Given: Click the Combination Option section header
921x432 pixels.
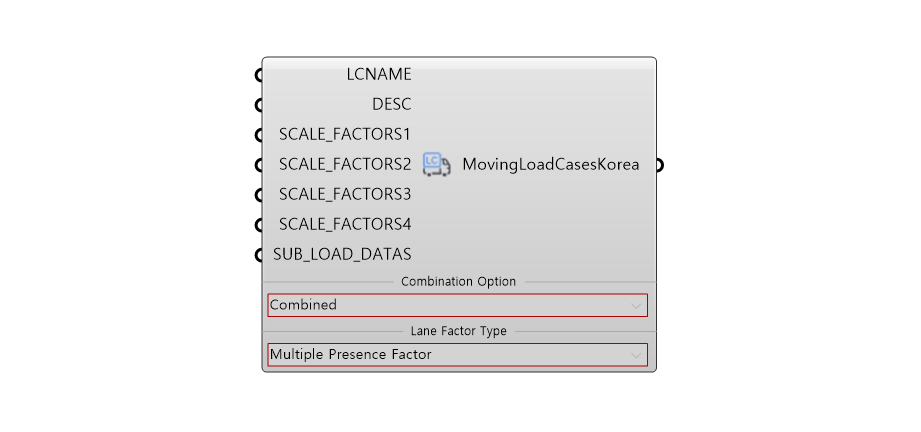Looking at the screenshot, I should pyautogui.click(x=458, y=282).
